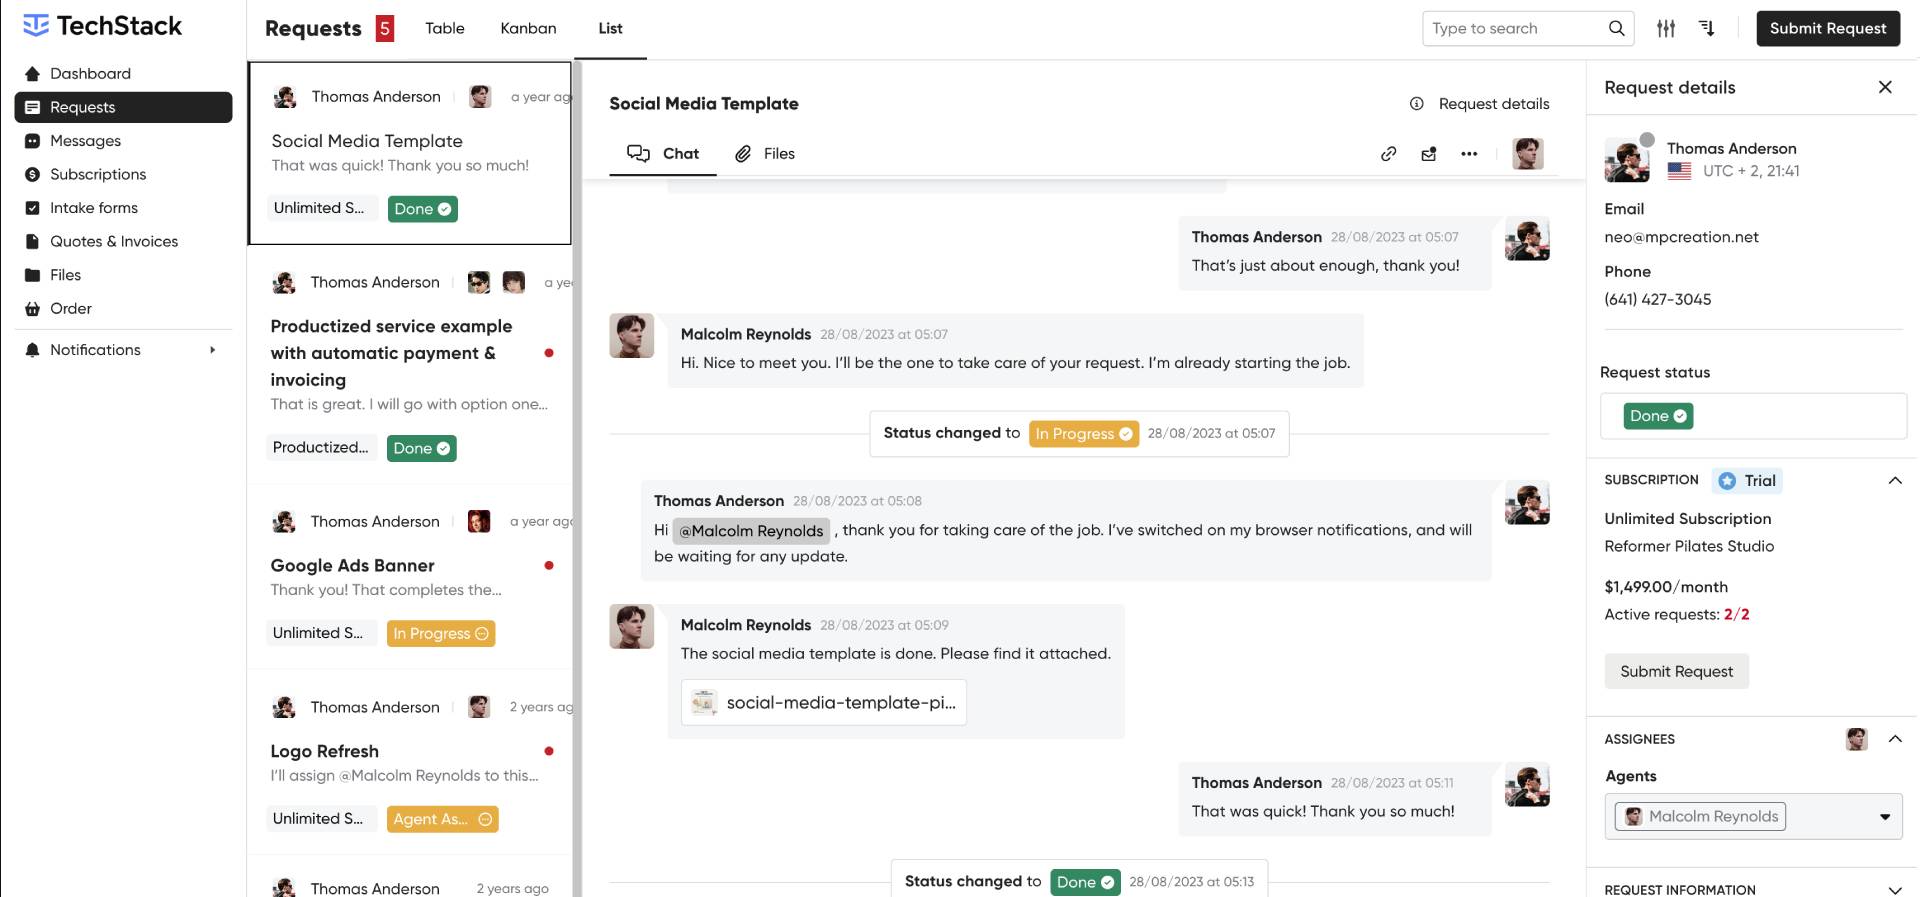This screenshot has width=1920, height=897.
Task: Collapse the Subscription section
Action: pyautogui.click(x=1894, y=480)
